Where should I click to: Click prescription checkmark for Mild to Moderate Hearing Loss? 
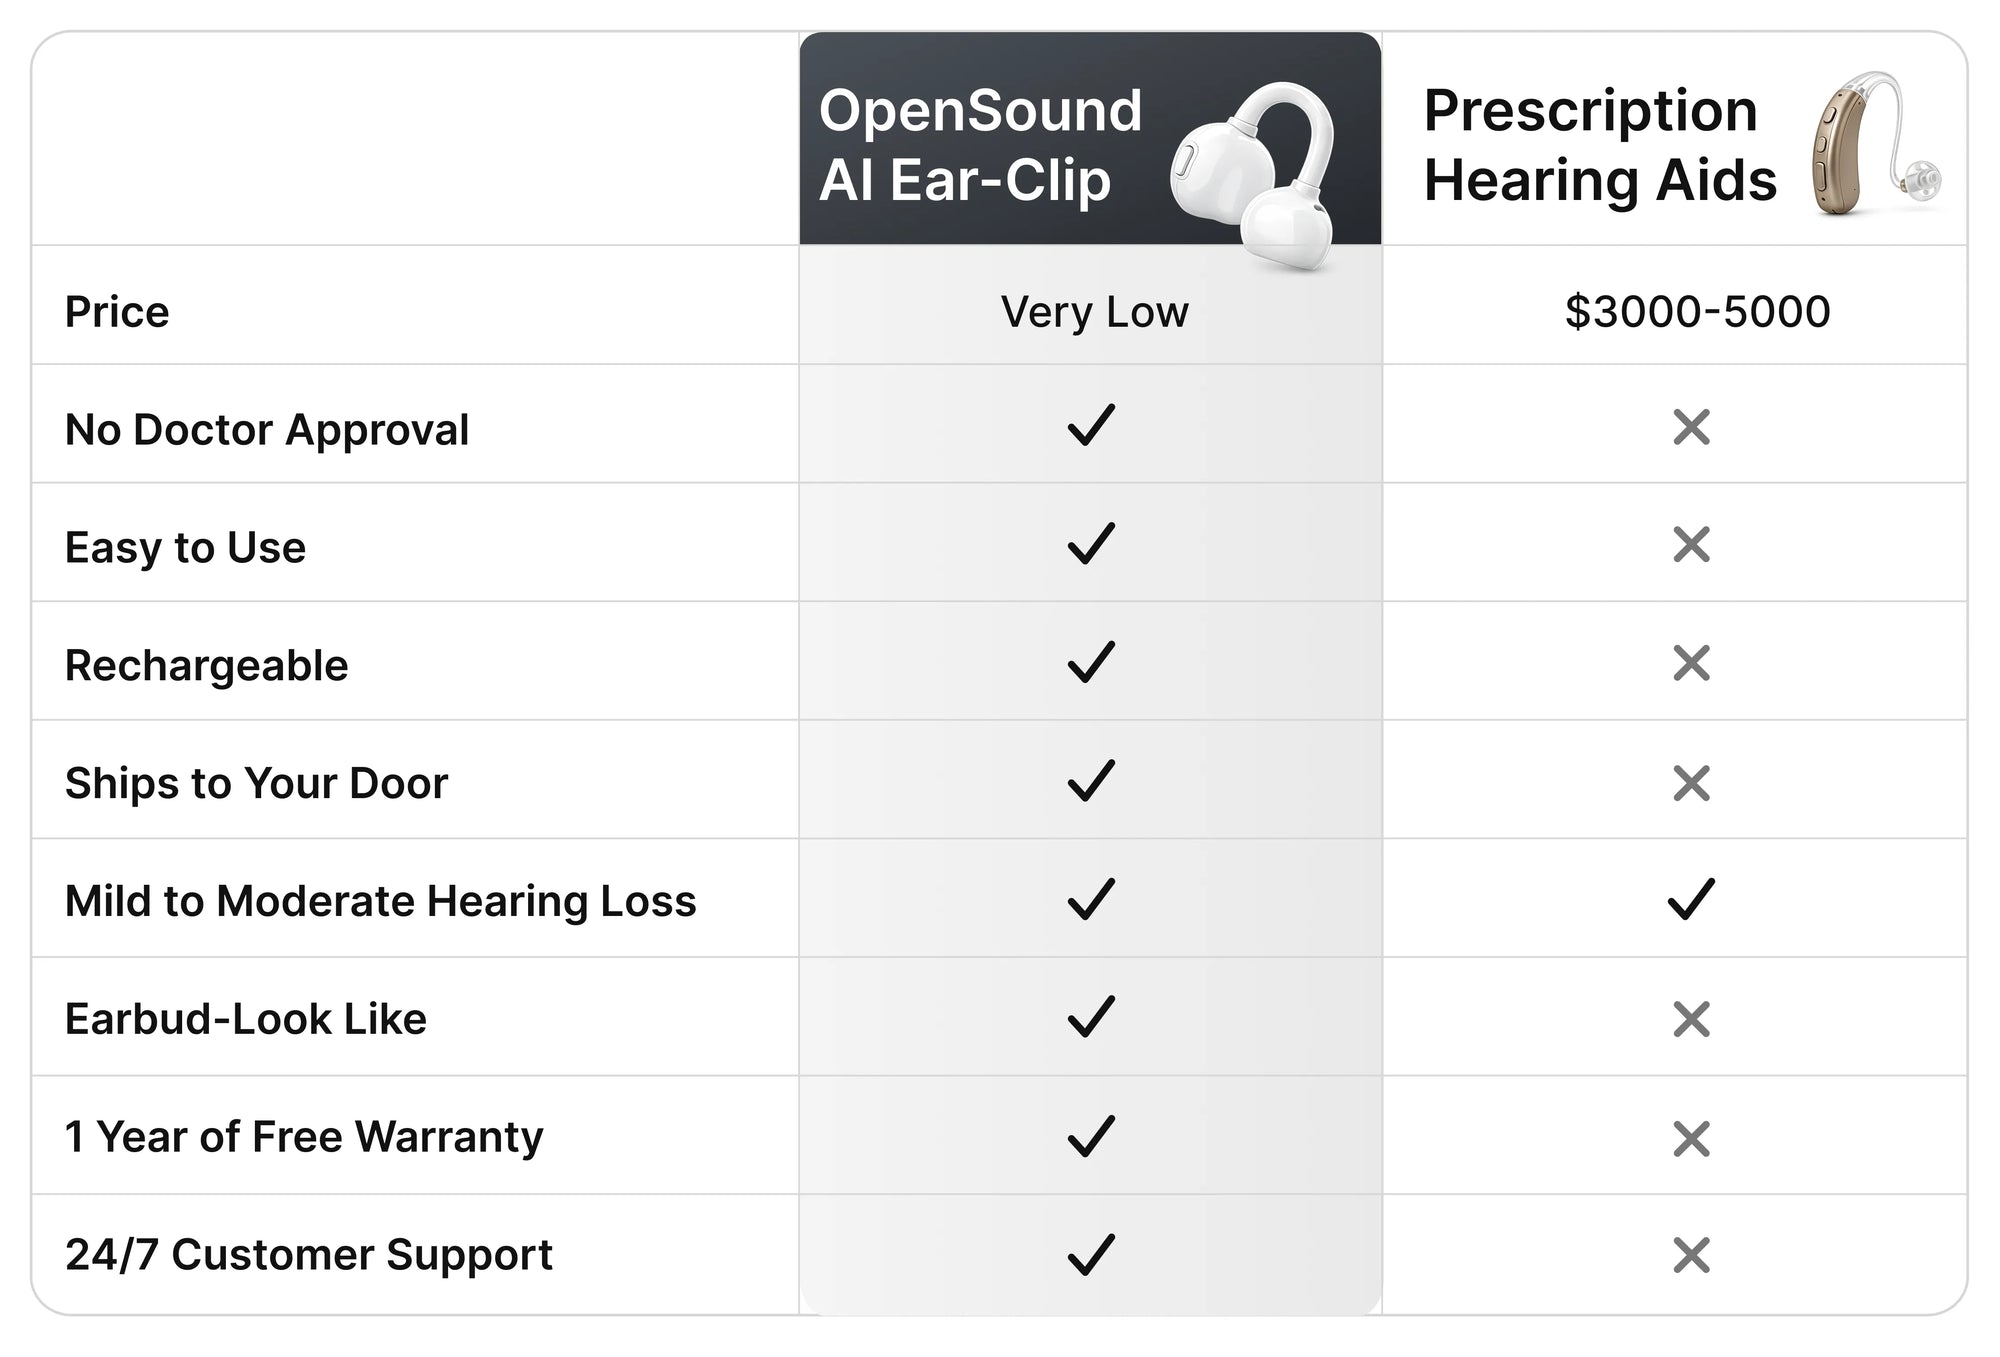pos(1691,899)
